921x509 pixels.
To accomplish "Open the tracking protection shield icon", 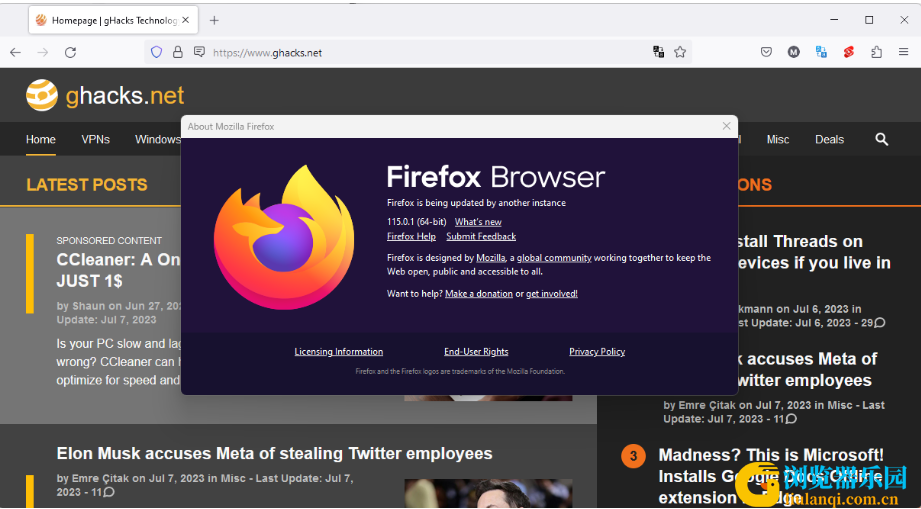I will pyautogui.click(x=156, y=52).
